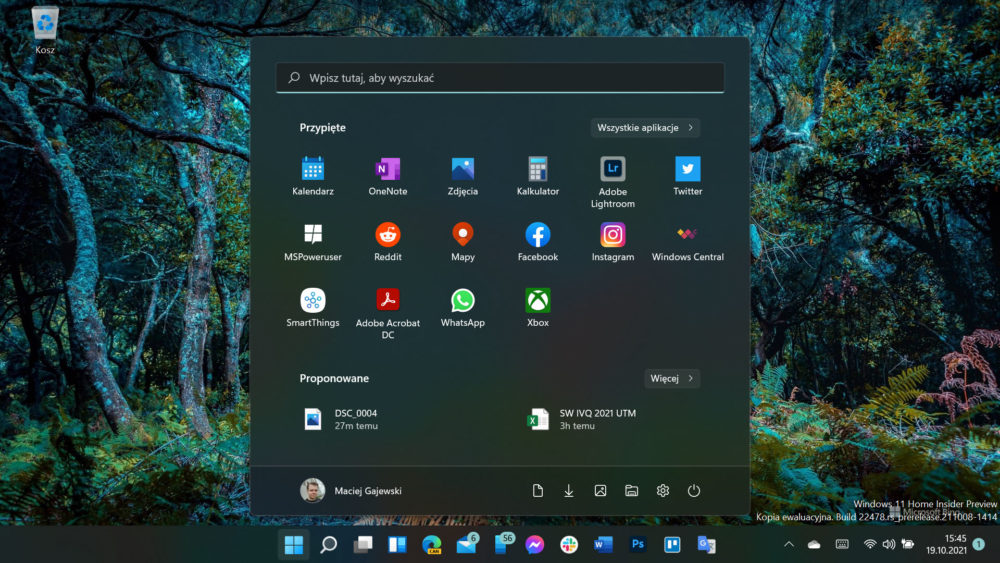Open Maciej Gajewski account menu
This screenshot has height=563, width=1000.
click(351, 490)
